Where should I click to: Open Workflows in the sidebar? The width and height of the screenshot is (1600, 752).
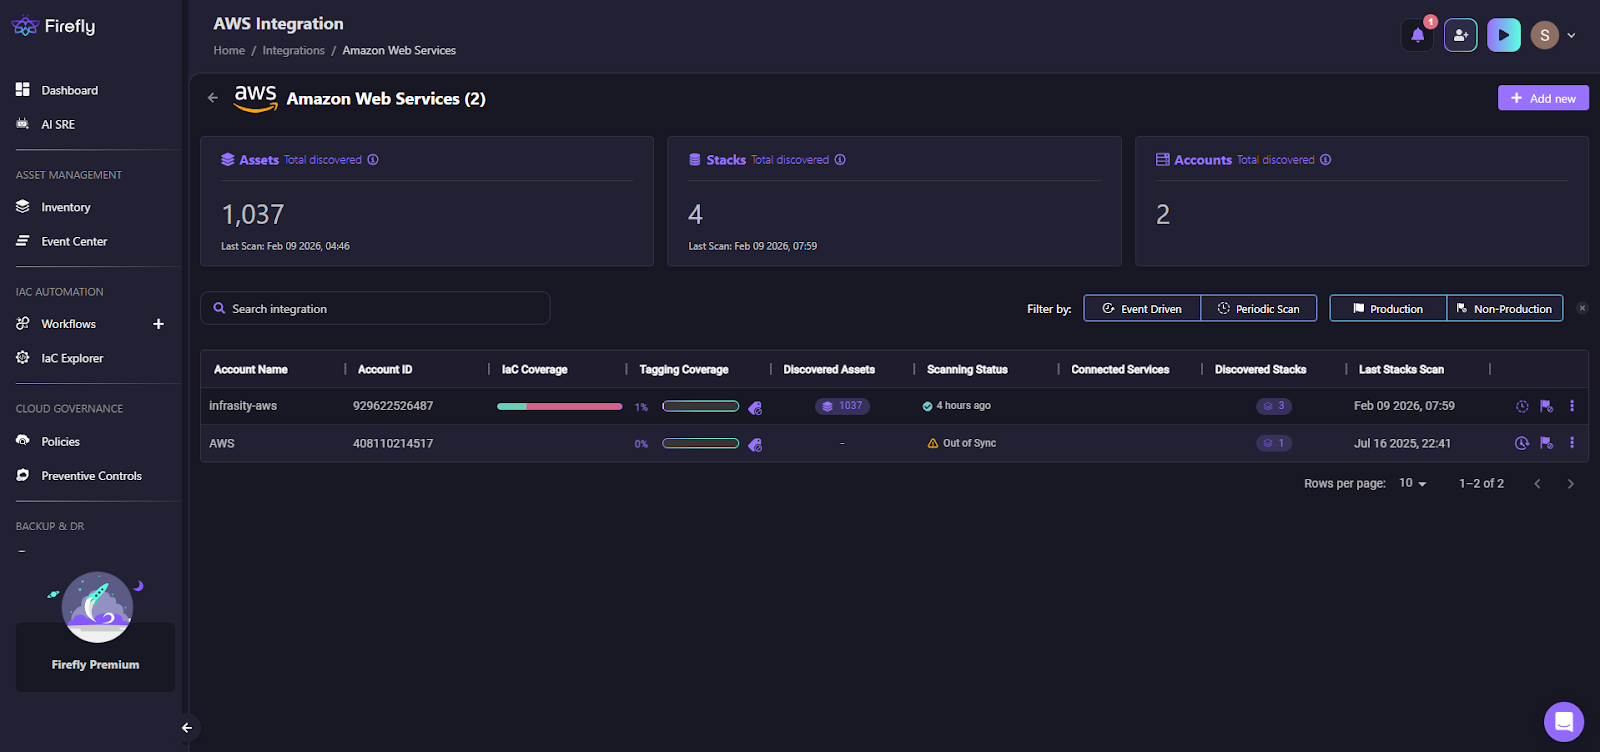click(x=68, y=324)
